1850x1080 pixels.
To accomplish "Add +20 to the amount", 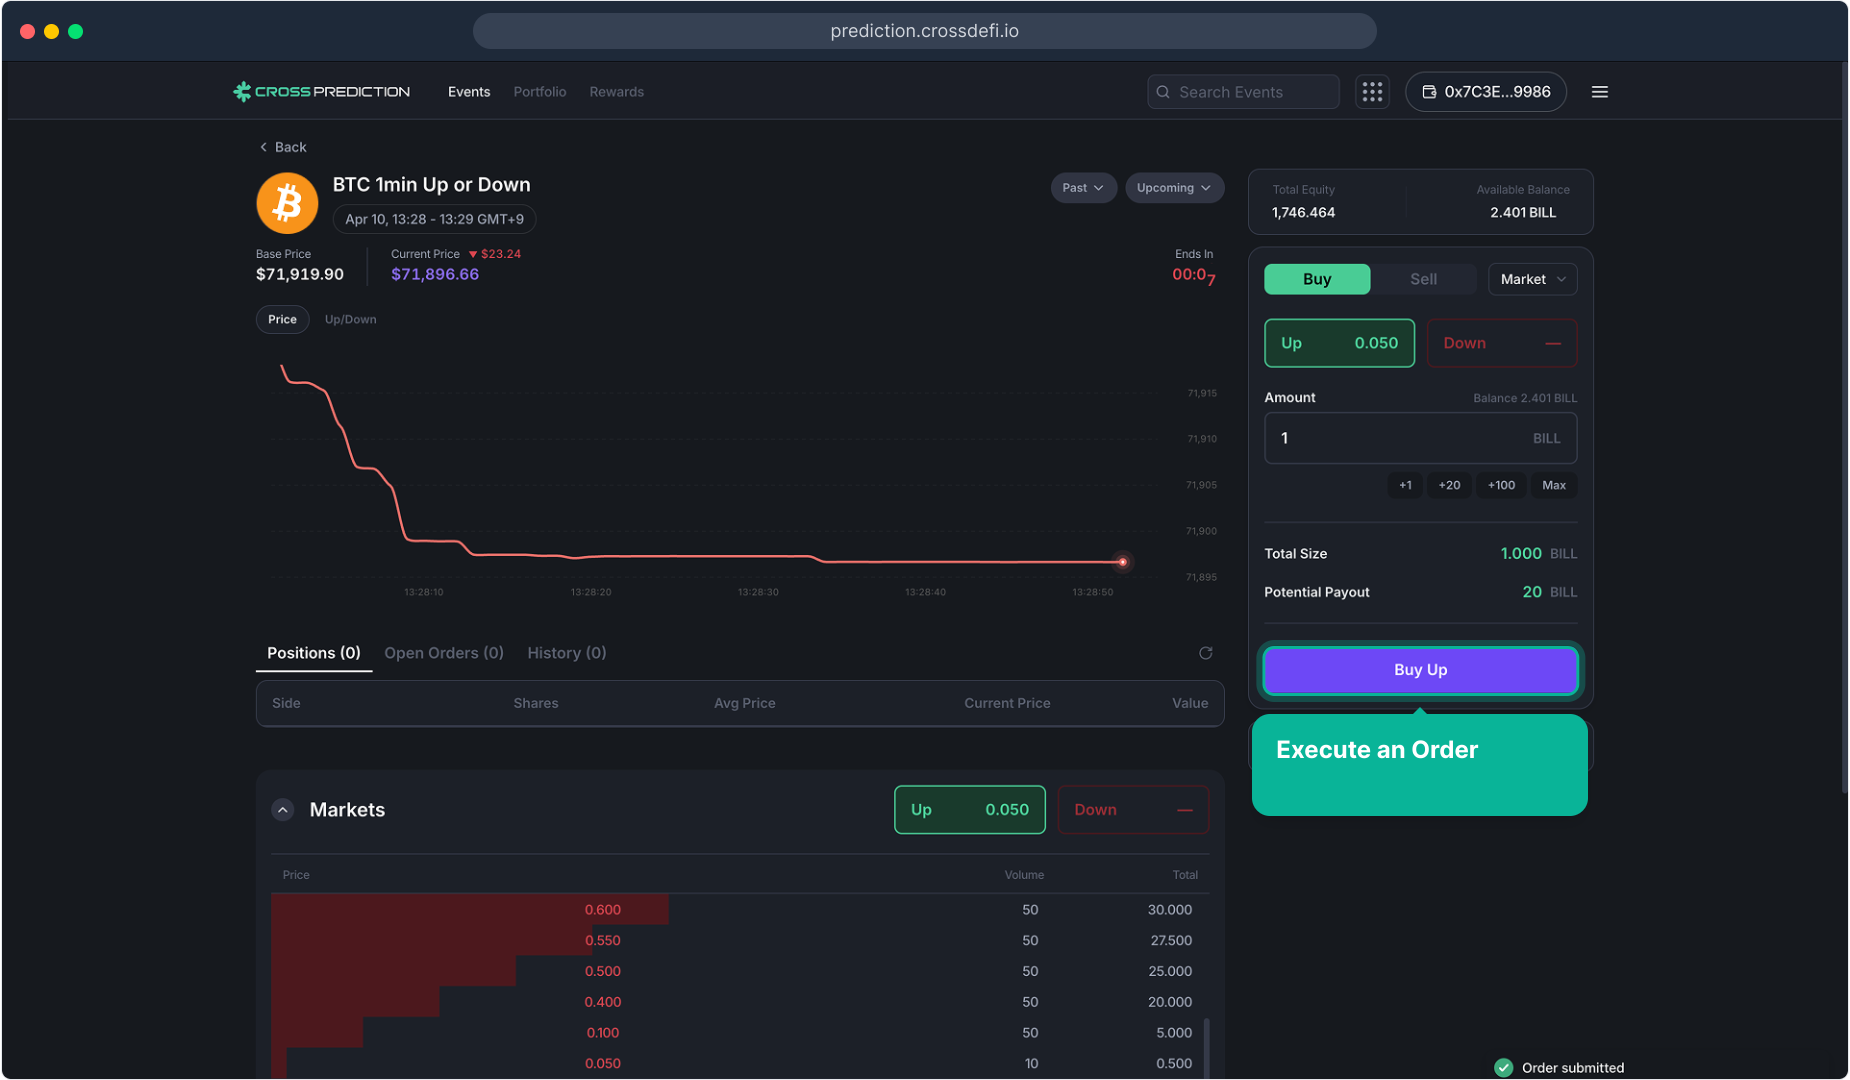I will tap(1449, 485).
